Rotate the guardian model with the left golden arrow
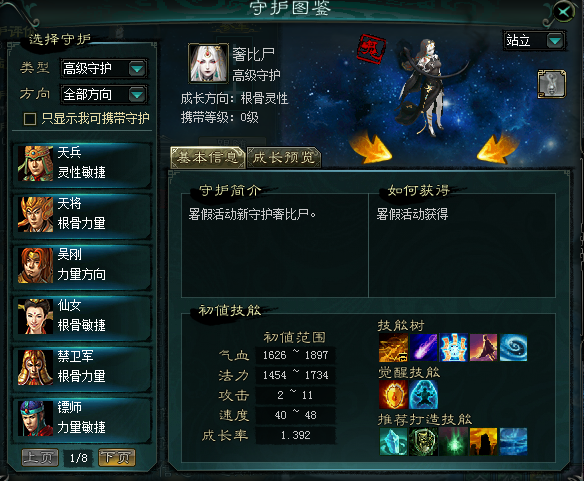Image resolution: width=584 pixels, height=481 pixels. pyautogui.click(x=370, y=148)
